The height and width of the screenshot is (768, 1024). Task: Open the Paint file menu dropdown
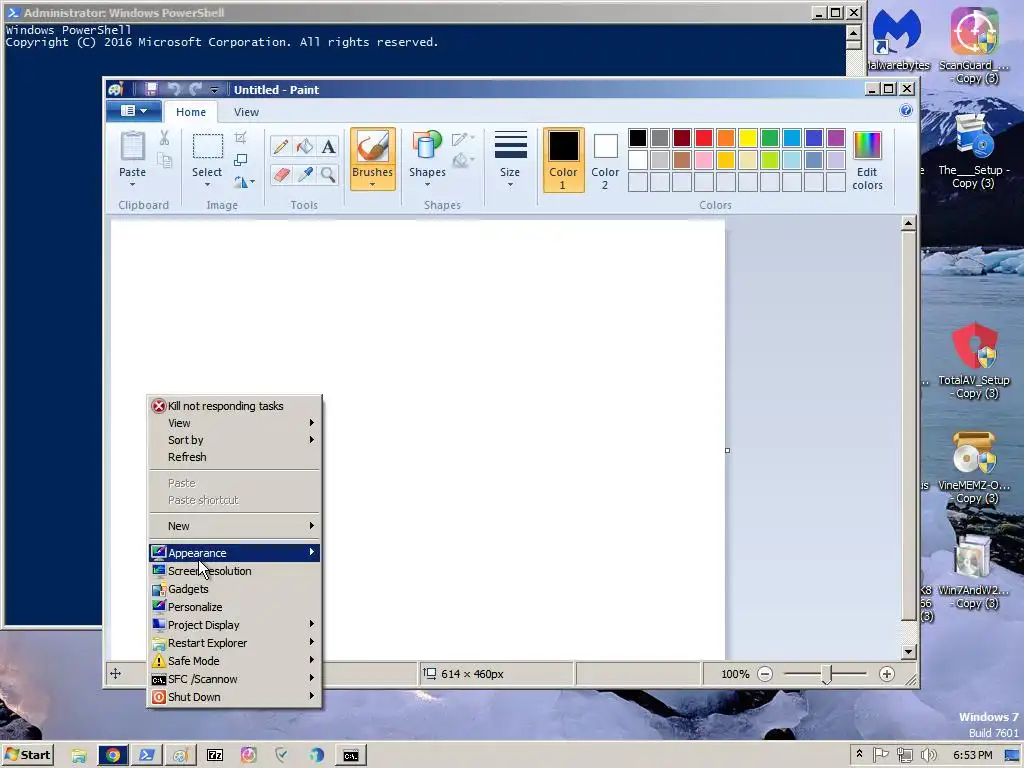[x=133, y=111]
